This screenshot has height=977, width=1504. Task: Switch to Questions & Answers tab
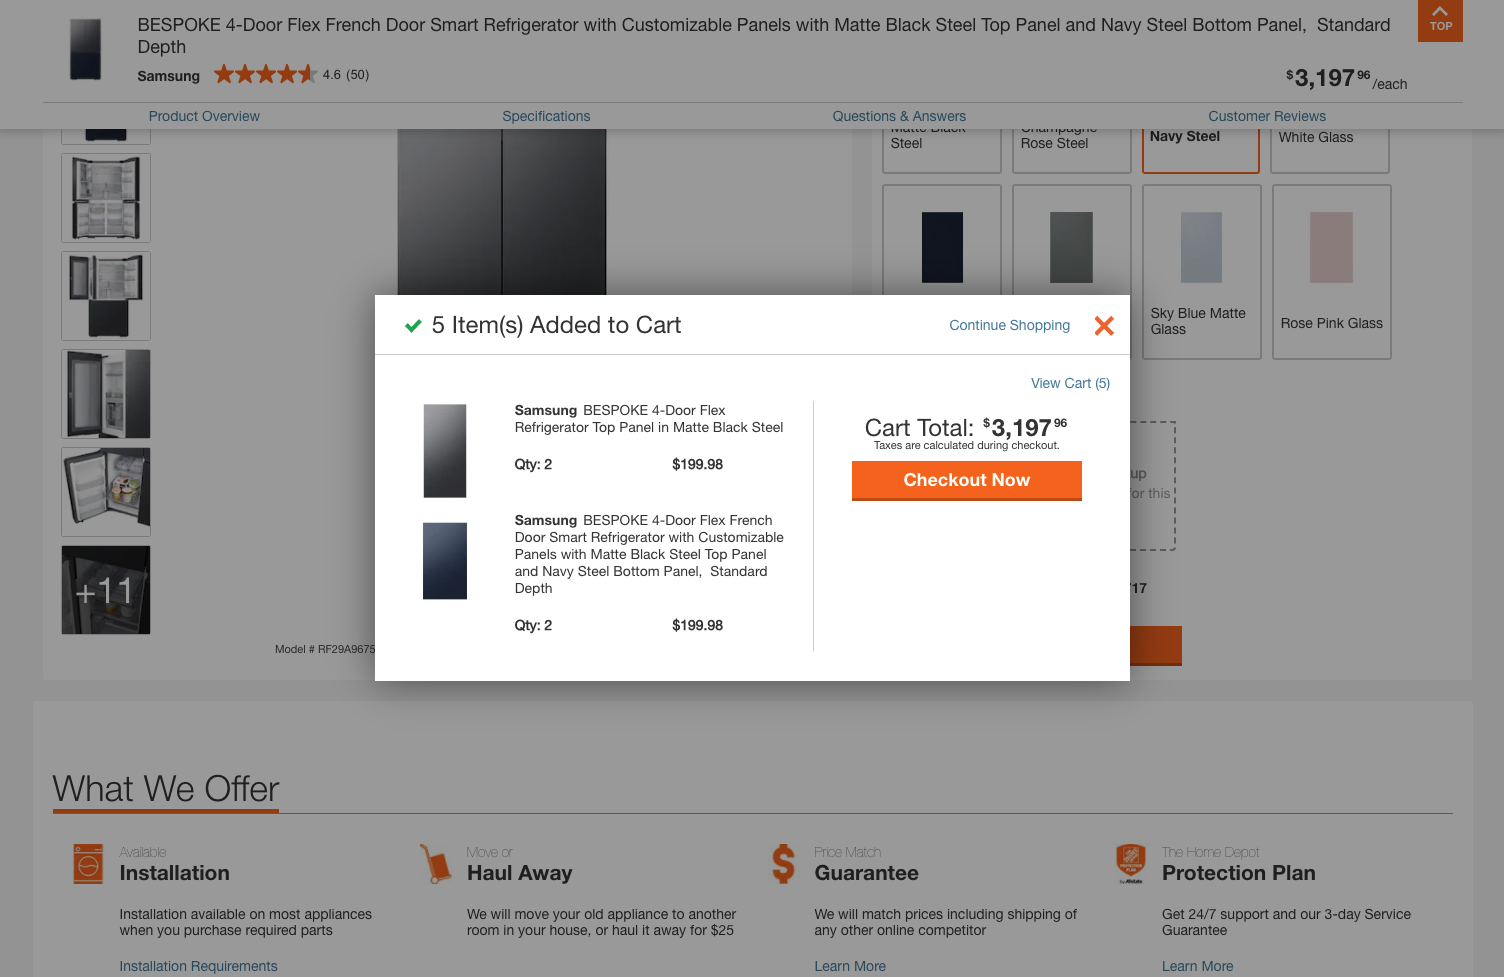coord(899,116)
